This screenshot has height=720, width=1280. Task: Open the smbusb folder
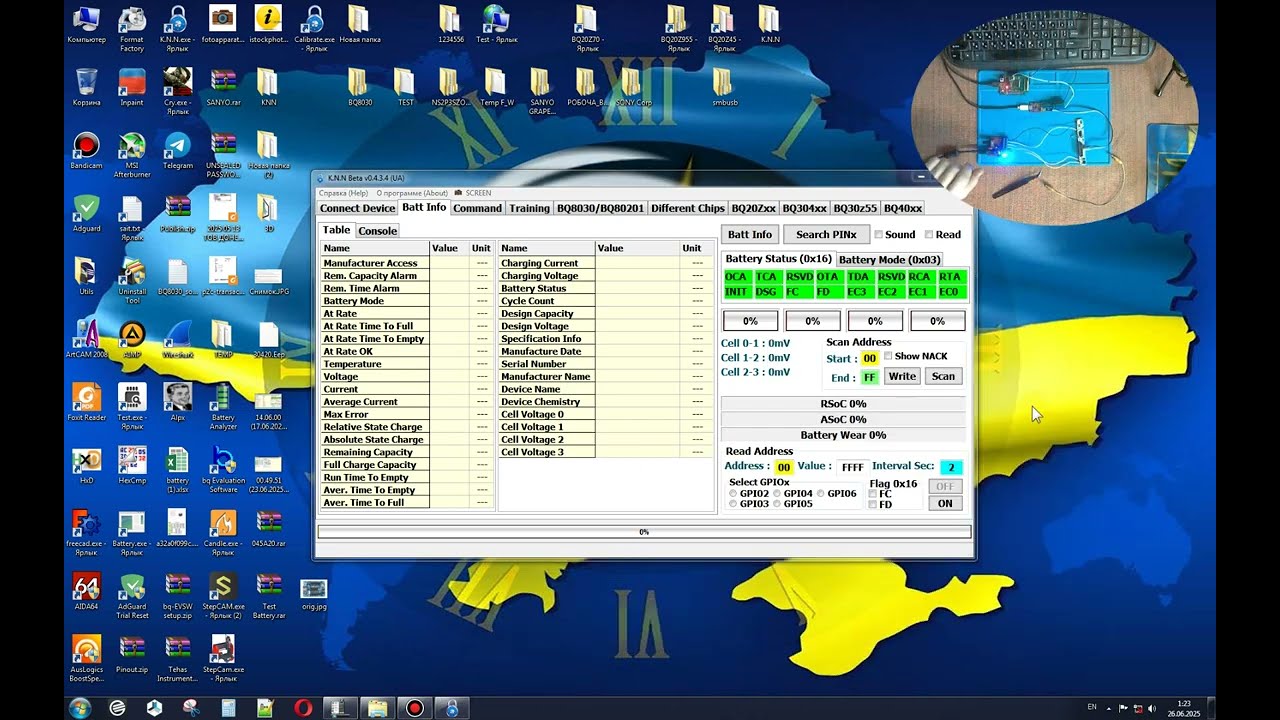click(724, 88)
